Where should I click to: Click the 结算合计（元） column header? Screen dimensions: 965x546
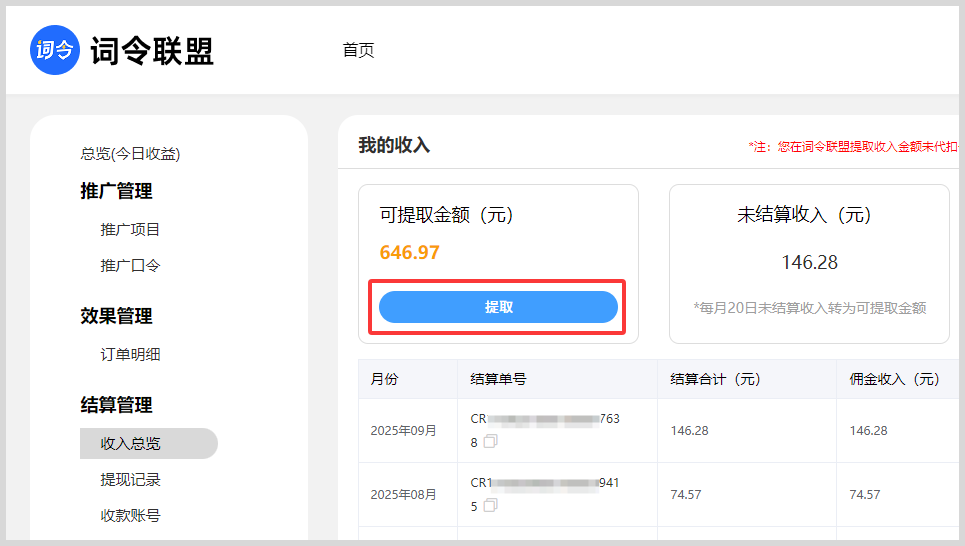pyautogui.click(x=715, y=379)
